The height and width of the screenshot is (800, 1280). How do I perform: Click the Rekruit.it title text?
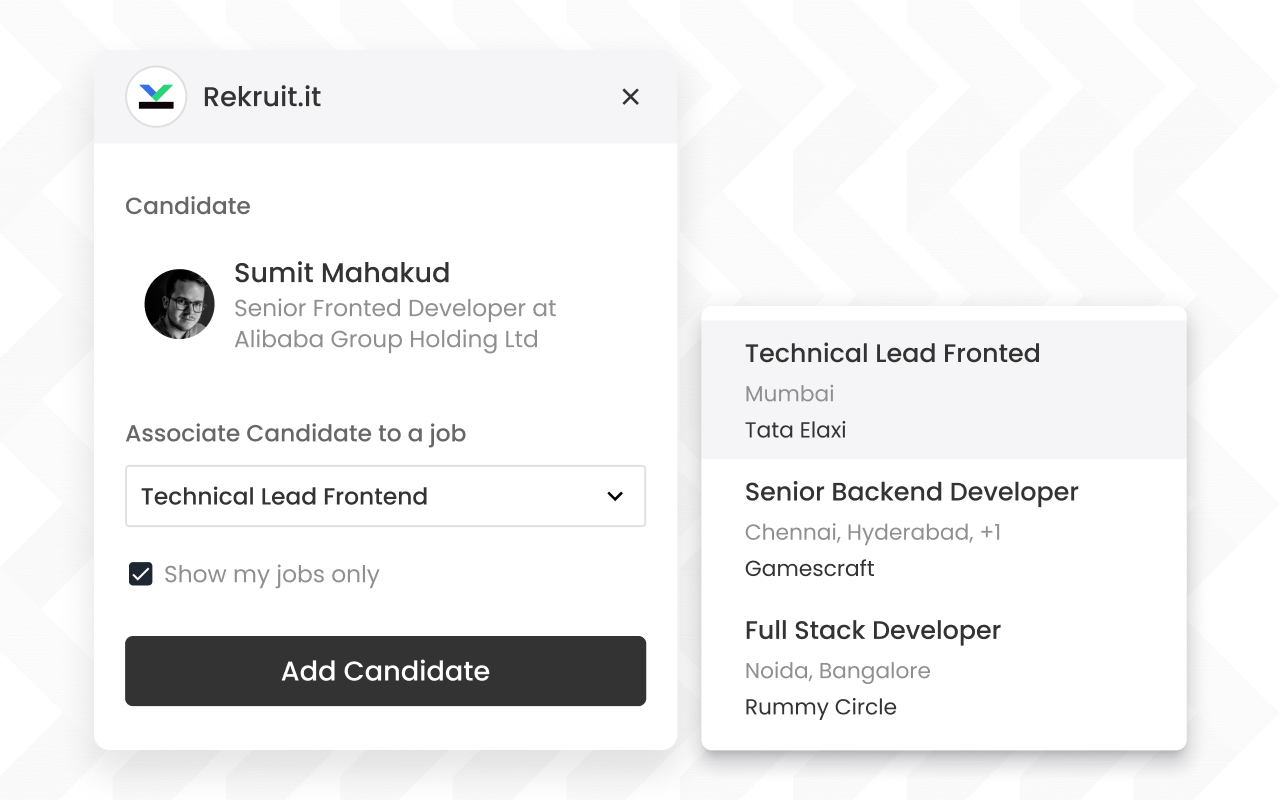262,97
